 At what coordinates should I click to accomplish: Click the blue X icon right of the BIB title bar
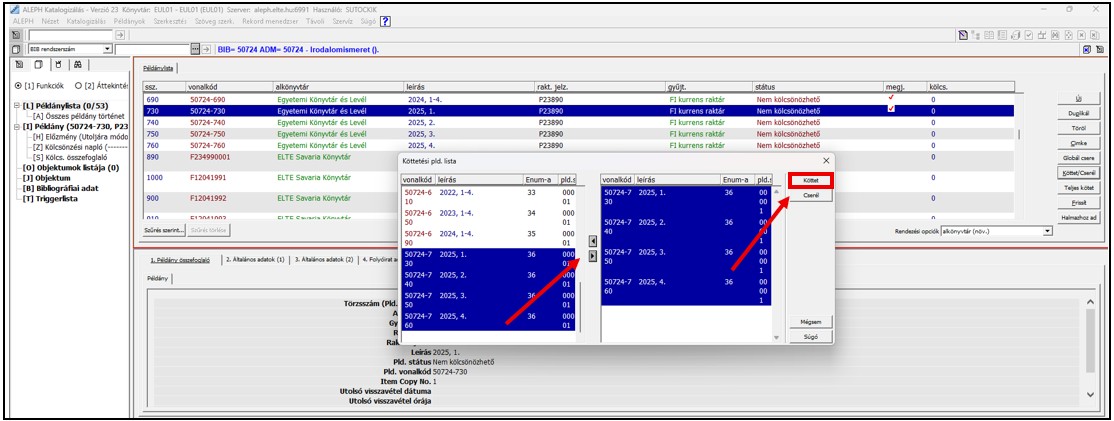(x=1087, y=49)
